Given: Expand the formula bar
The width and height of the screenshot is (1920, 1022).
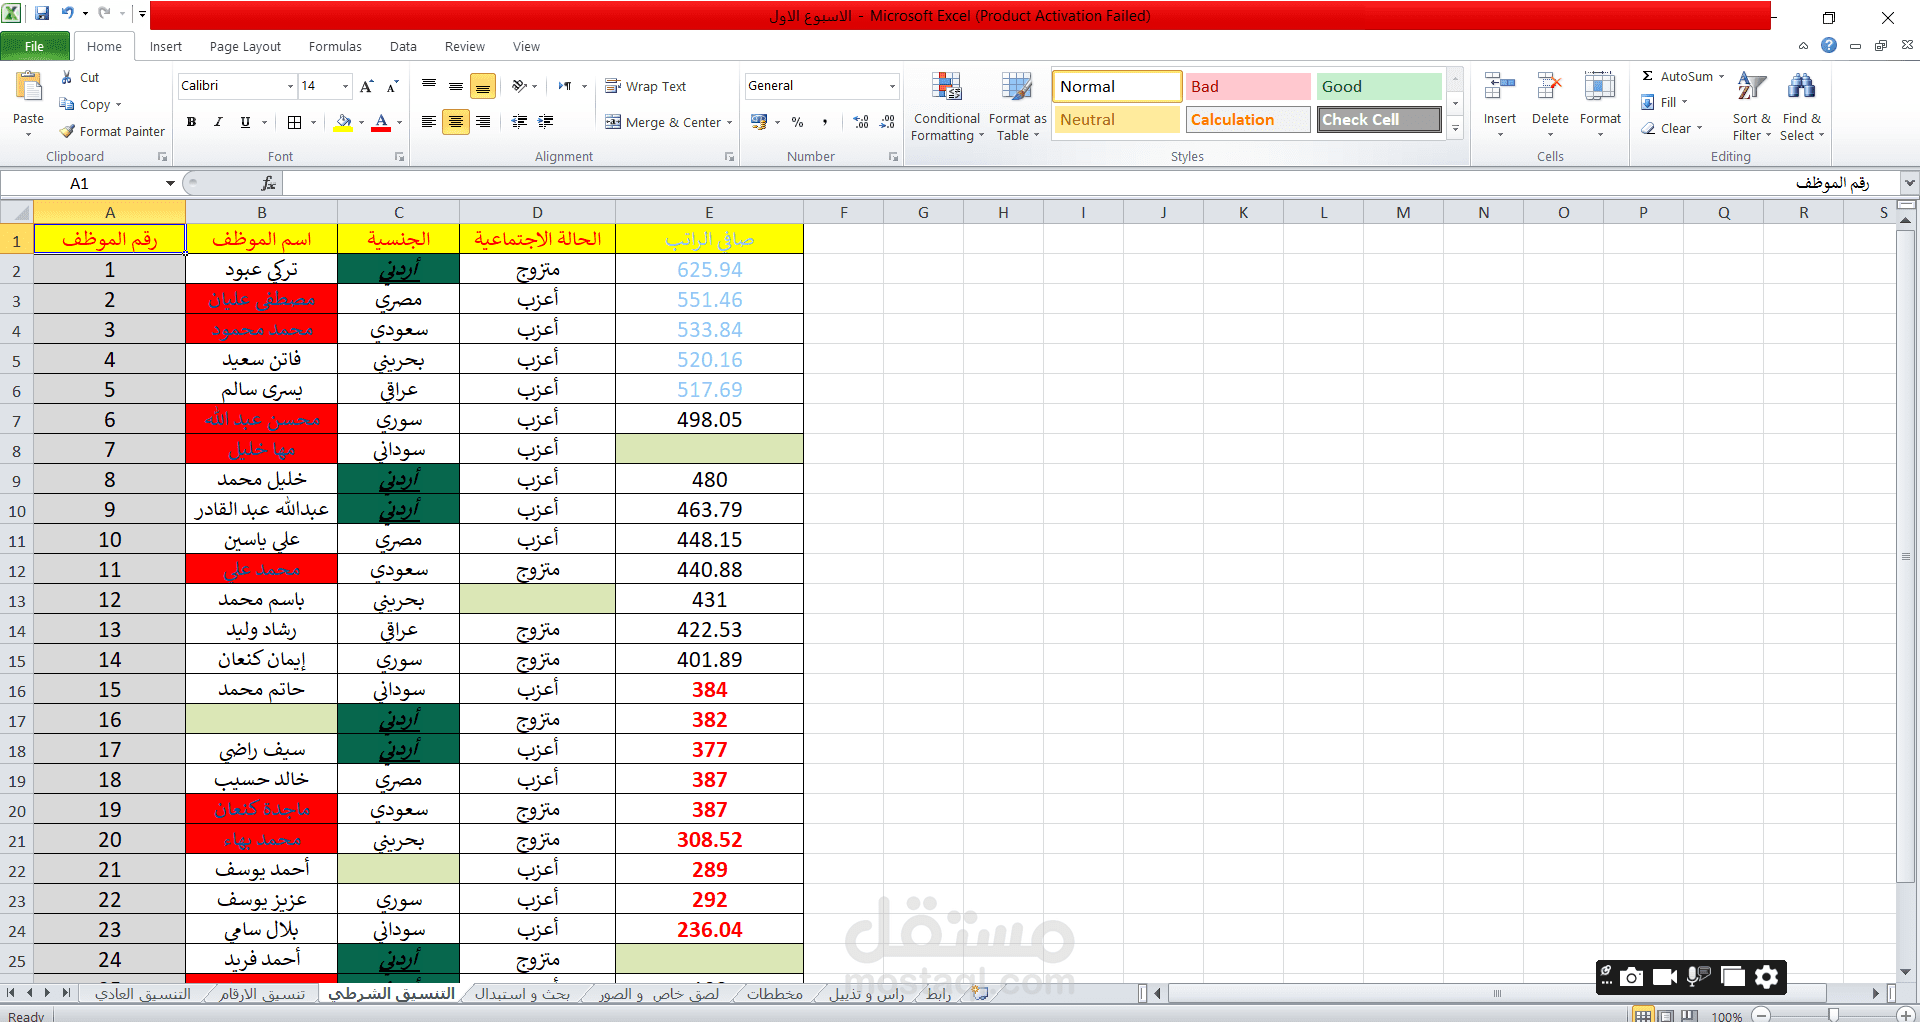Looking at the screenshot, I should (x=1910, y=183).
